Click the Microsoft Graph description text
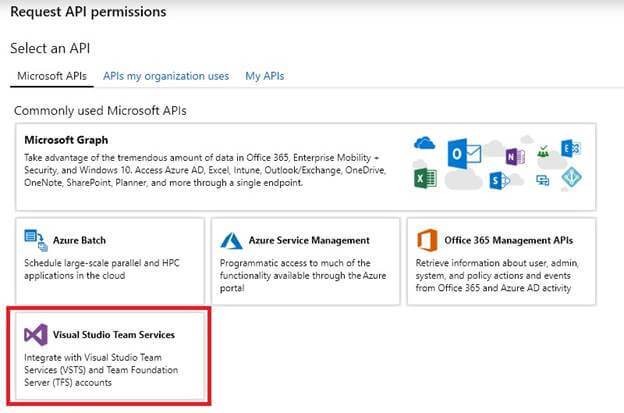The width and height of the screenshot is (624, 413). (x=205, y=170)
